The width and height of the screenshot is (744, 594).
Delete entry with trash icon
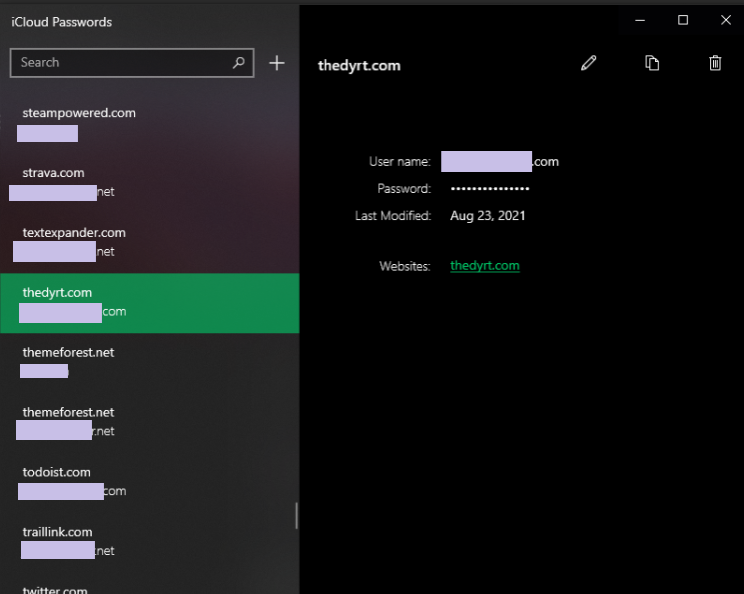715,63
